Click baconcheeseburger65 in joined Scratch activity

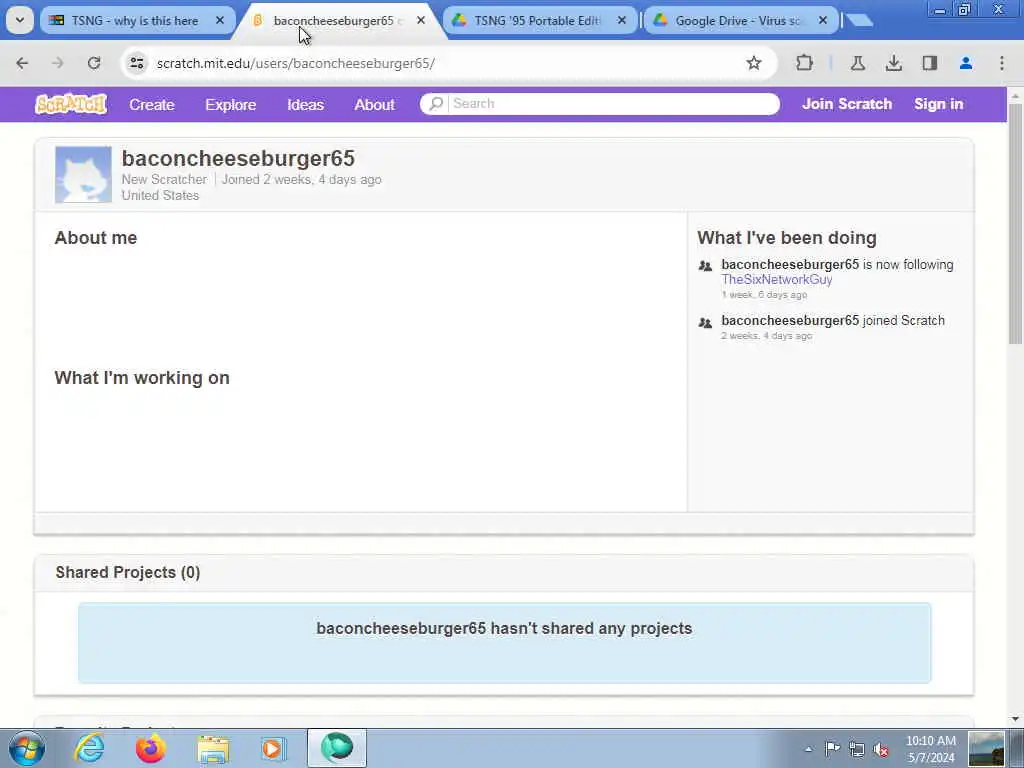point(790,321)
